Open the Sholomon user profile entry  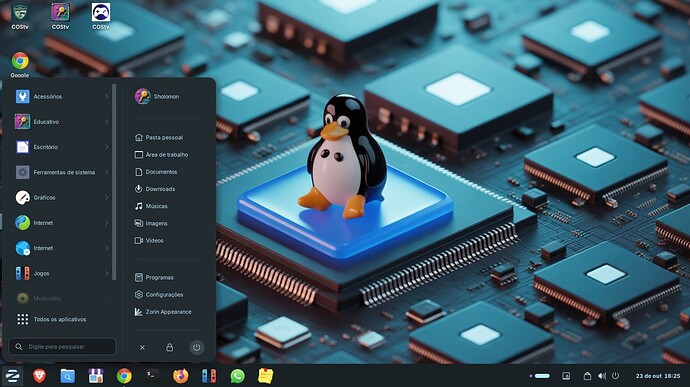157,96
